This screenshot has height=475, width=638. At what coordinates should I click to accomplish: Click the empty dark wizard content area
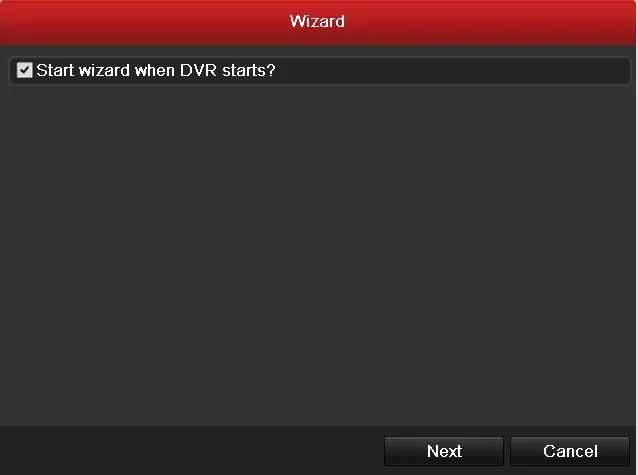point(319,254)
